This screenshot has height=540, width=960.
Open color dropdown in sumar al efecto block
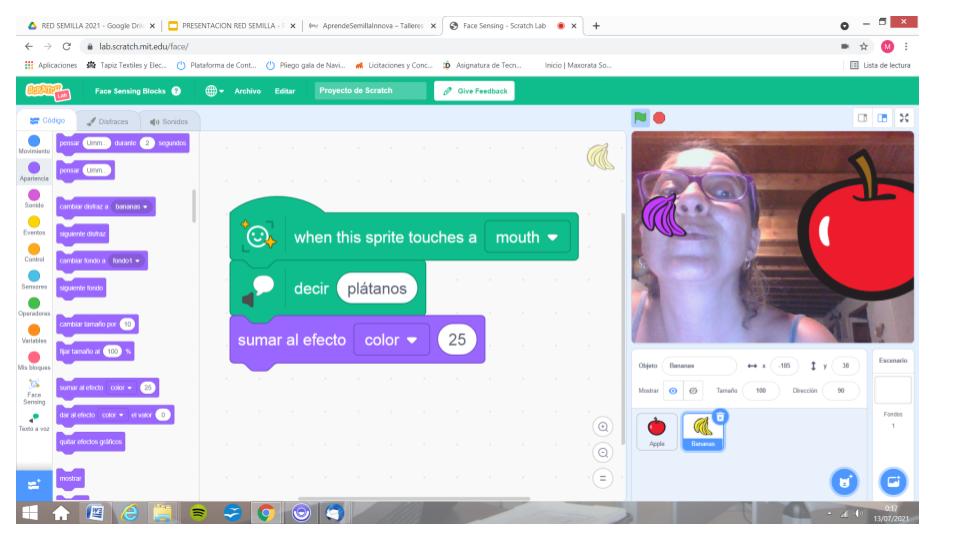point(390,340)
